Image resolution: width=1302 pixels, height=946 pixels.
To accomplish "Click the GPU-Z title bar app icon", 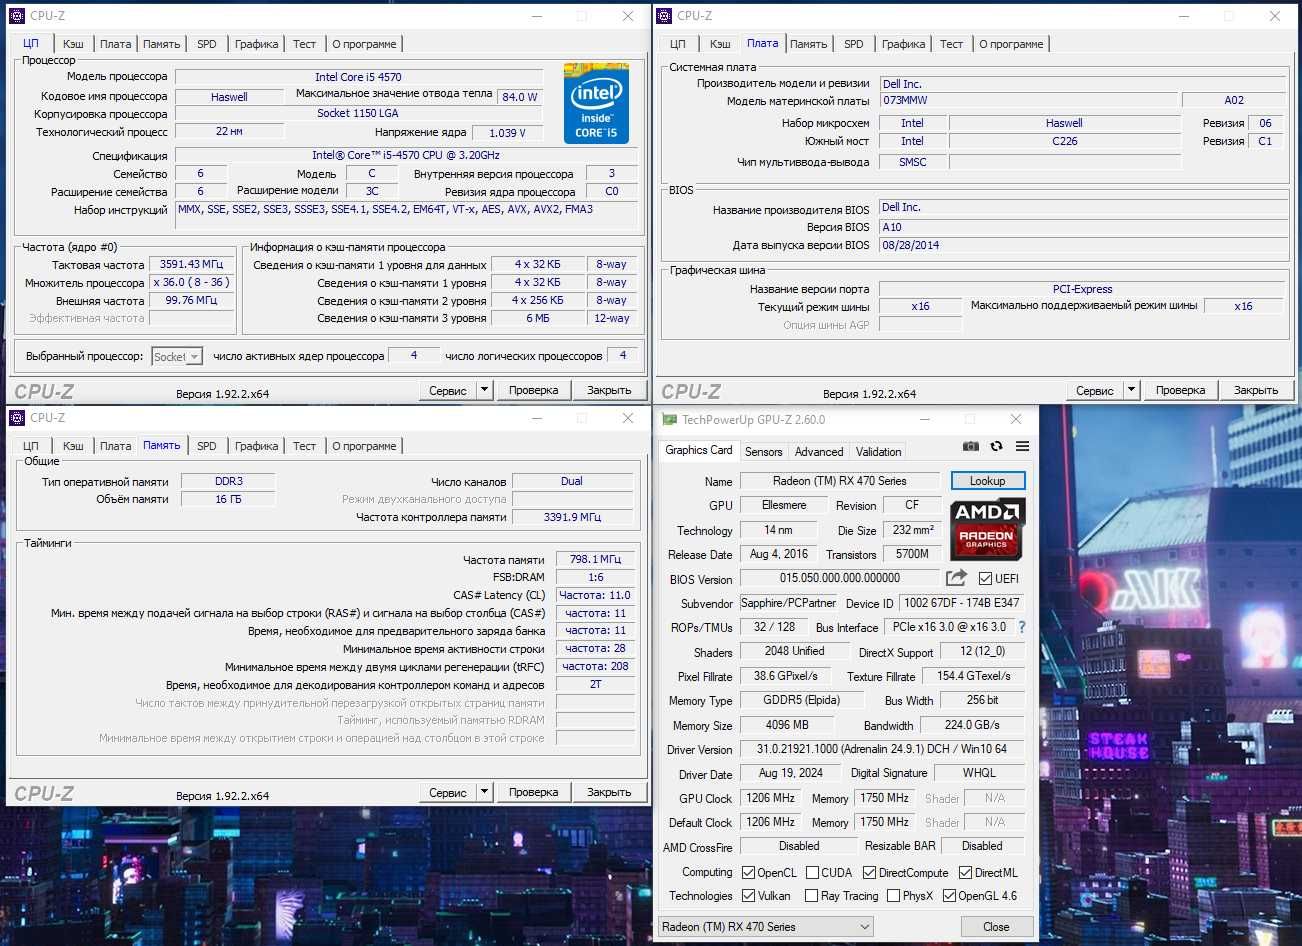I will click(x=669, y=419).
